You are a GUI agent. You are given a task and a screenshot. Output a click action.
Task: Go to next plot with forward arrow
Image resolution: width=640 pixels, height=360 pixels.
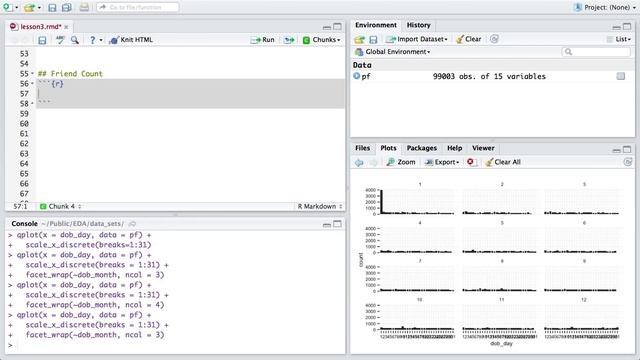point(373,162)
